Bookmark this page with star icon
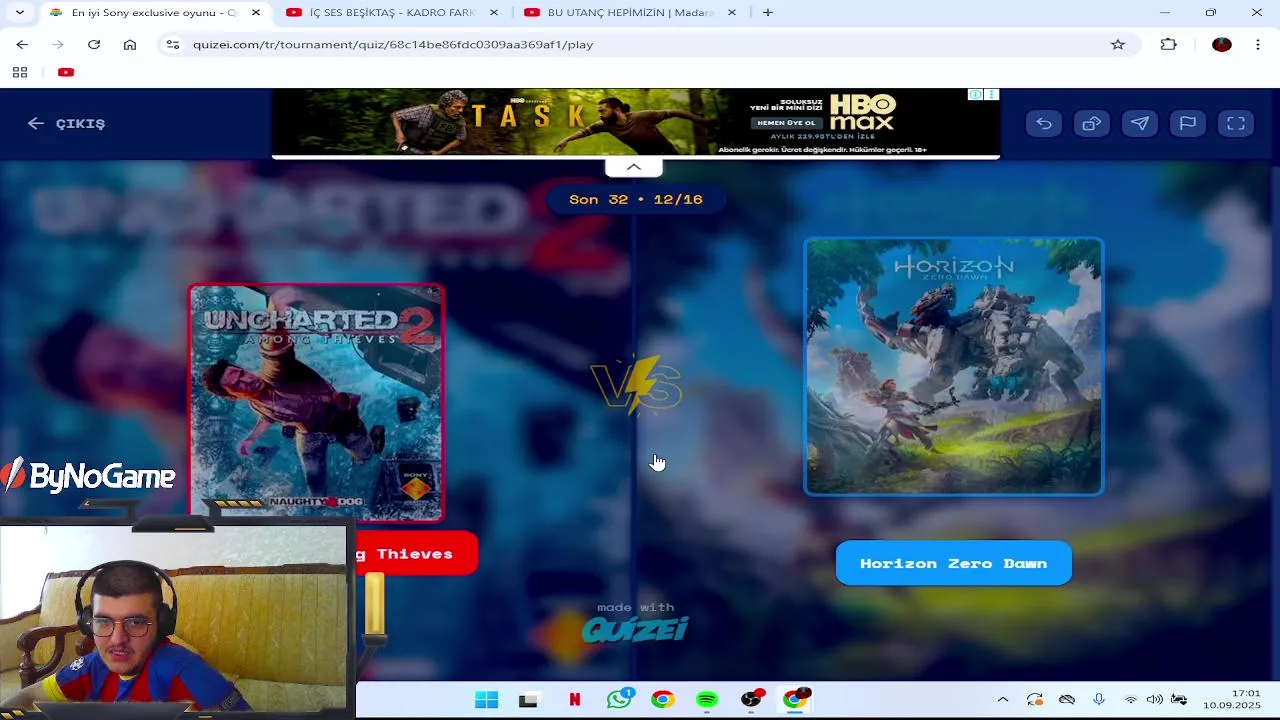 (1118, 44)
